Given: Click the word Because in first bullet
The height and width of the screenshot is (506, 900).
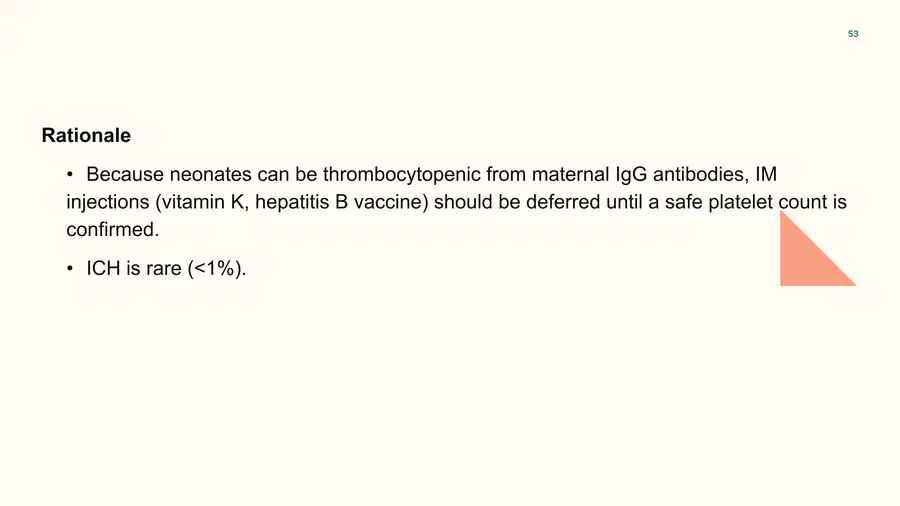Looking at the screenshot, I should (x=125, y=174).
